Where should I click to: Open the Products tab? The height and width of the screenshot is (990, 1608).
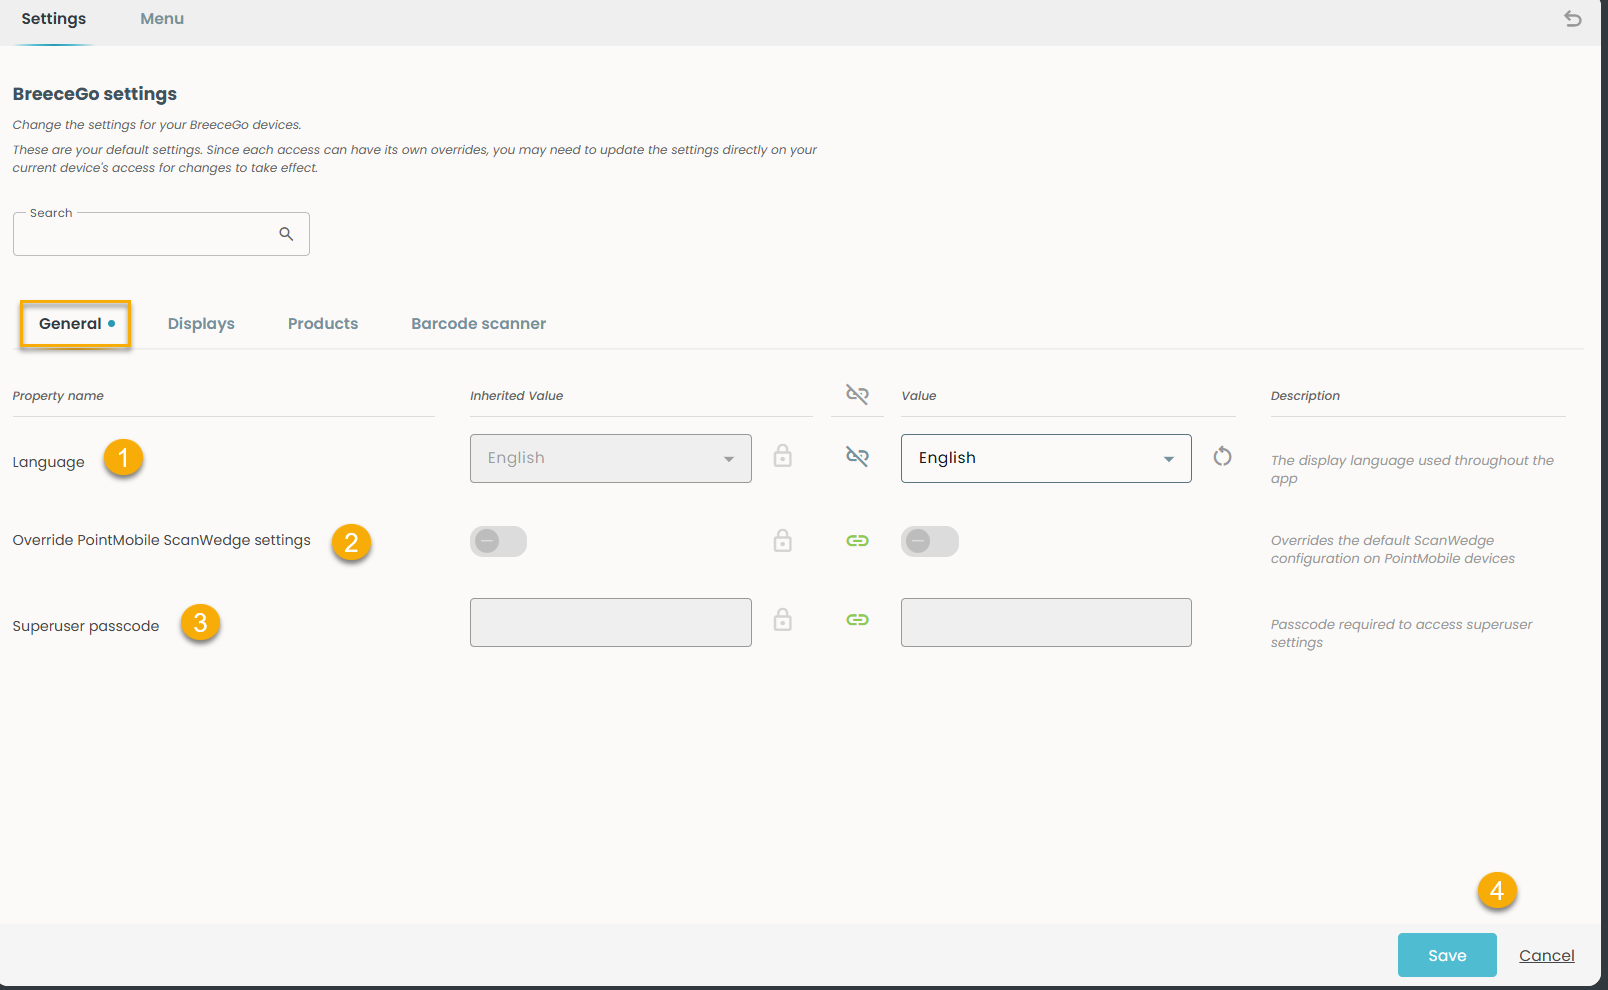click(x=323, y=324)
